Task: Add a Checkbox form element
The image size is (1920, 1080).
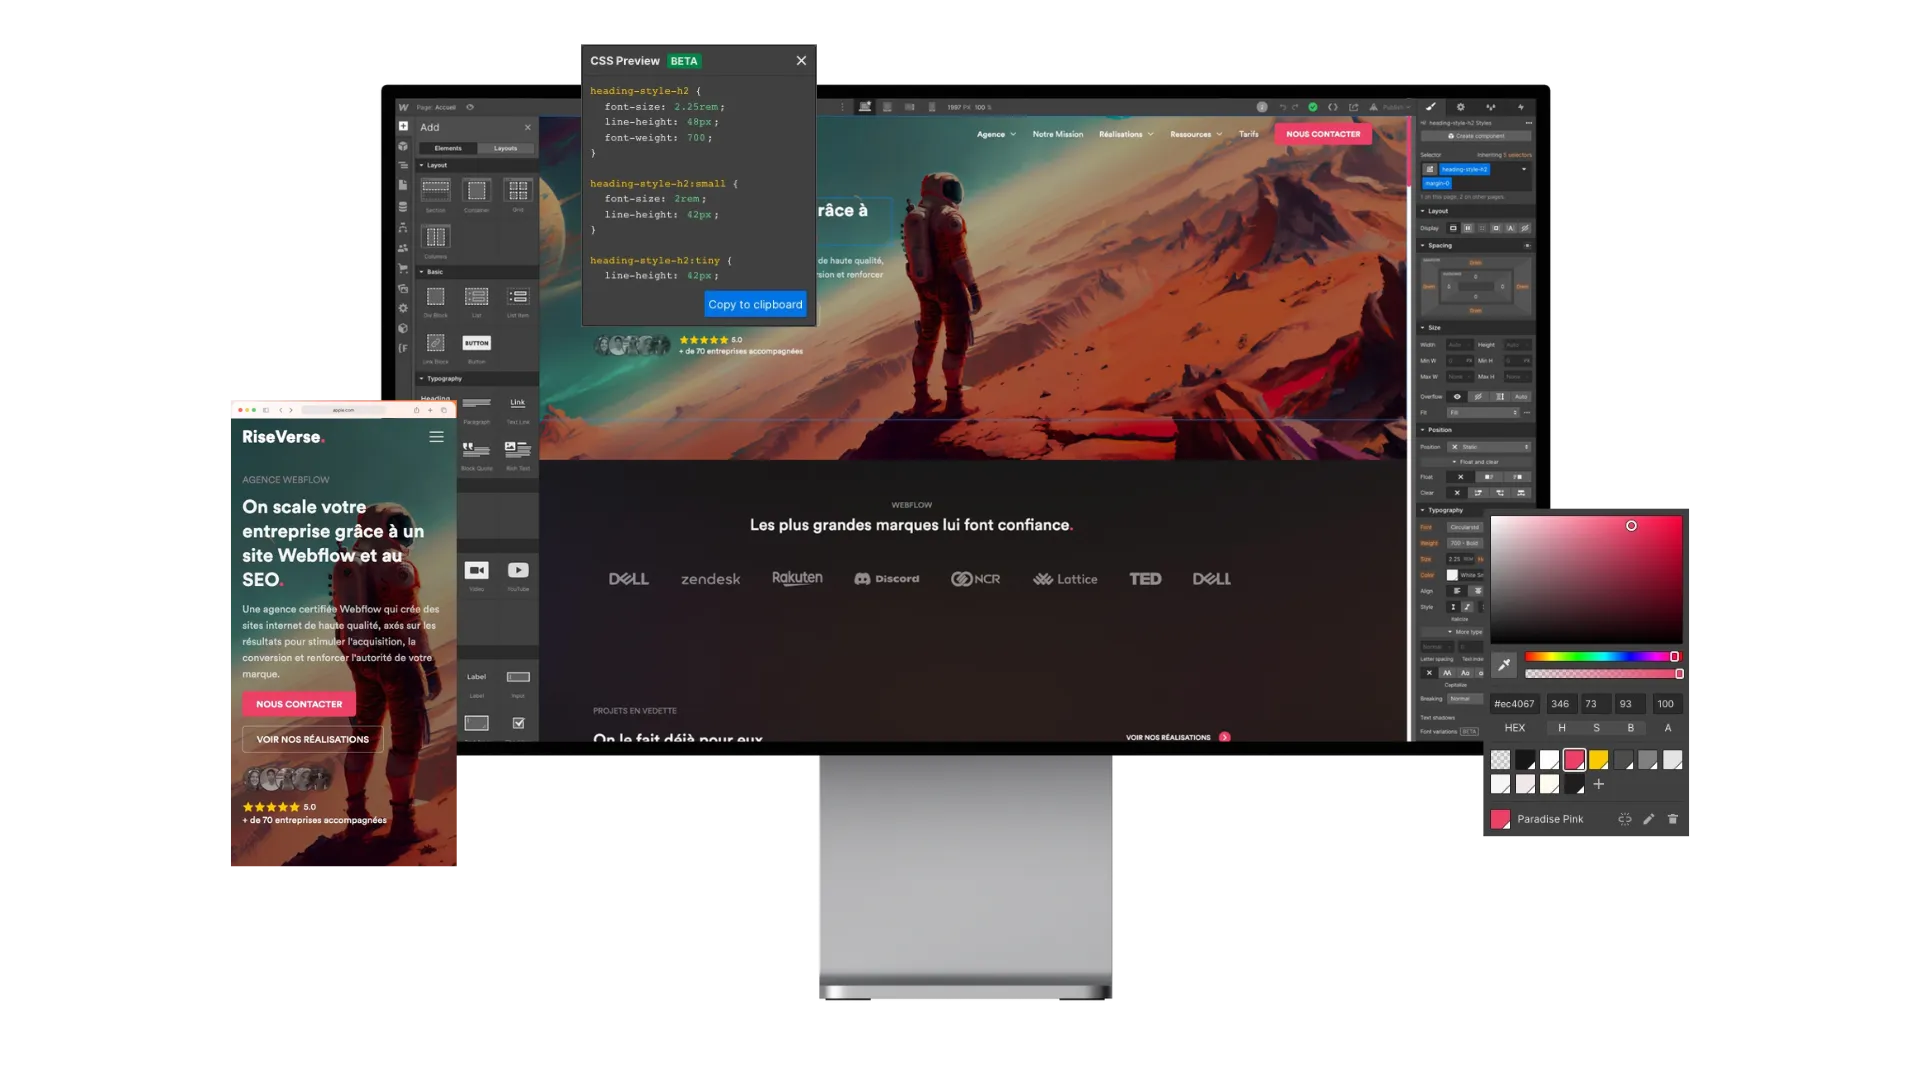Action: click(x=518, y=723)
